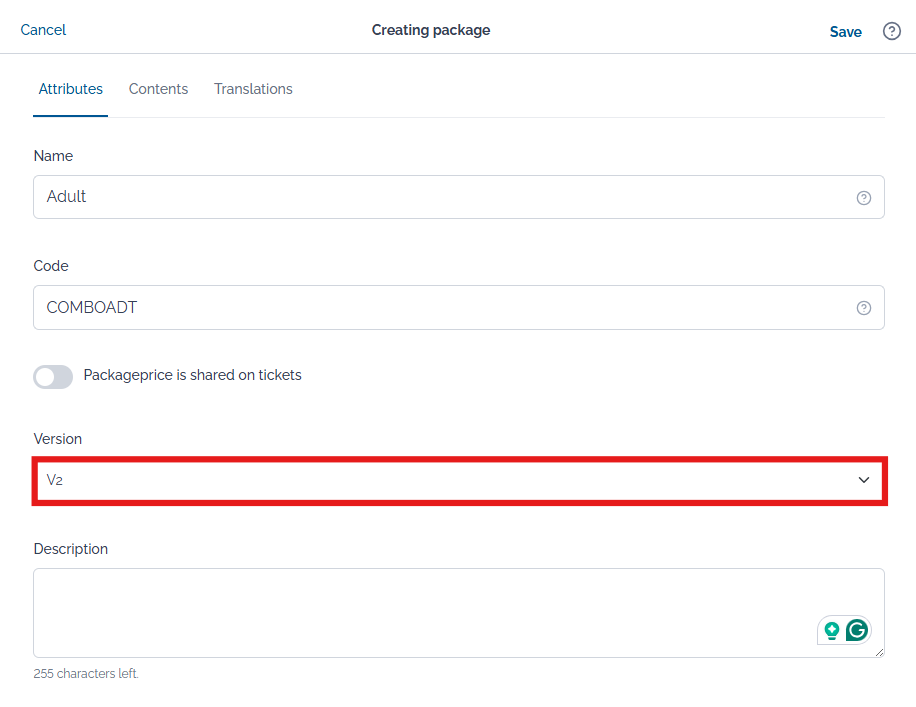Image resolution: width=916 pixels, height=707 pixels.
Task: Click the help icon in Code field
Action: (x=863, y=308)
